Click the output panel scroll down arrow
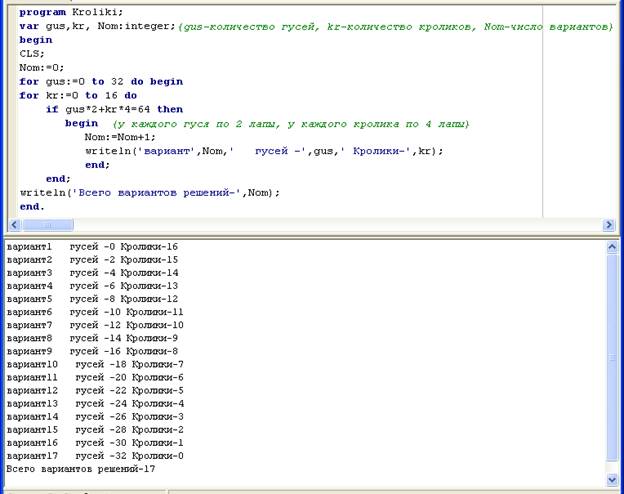 pyautogui.click(x=612, y=480)
